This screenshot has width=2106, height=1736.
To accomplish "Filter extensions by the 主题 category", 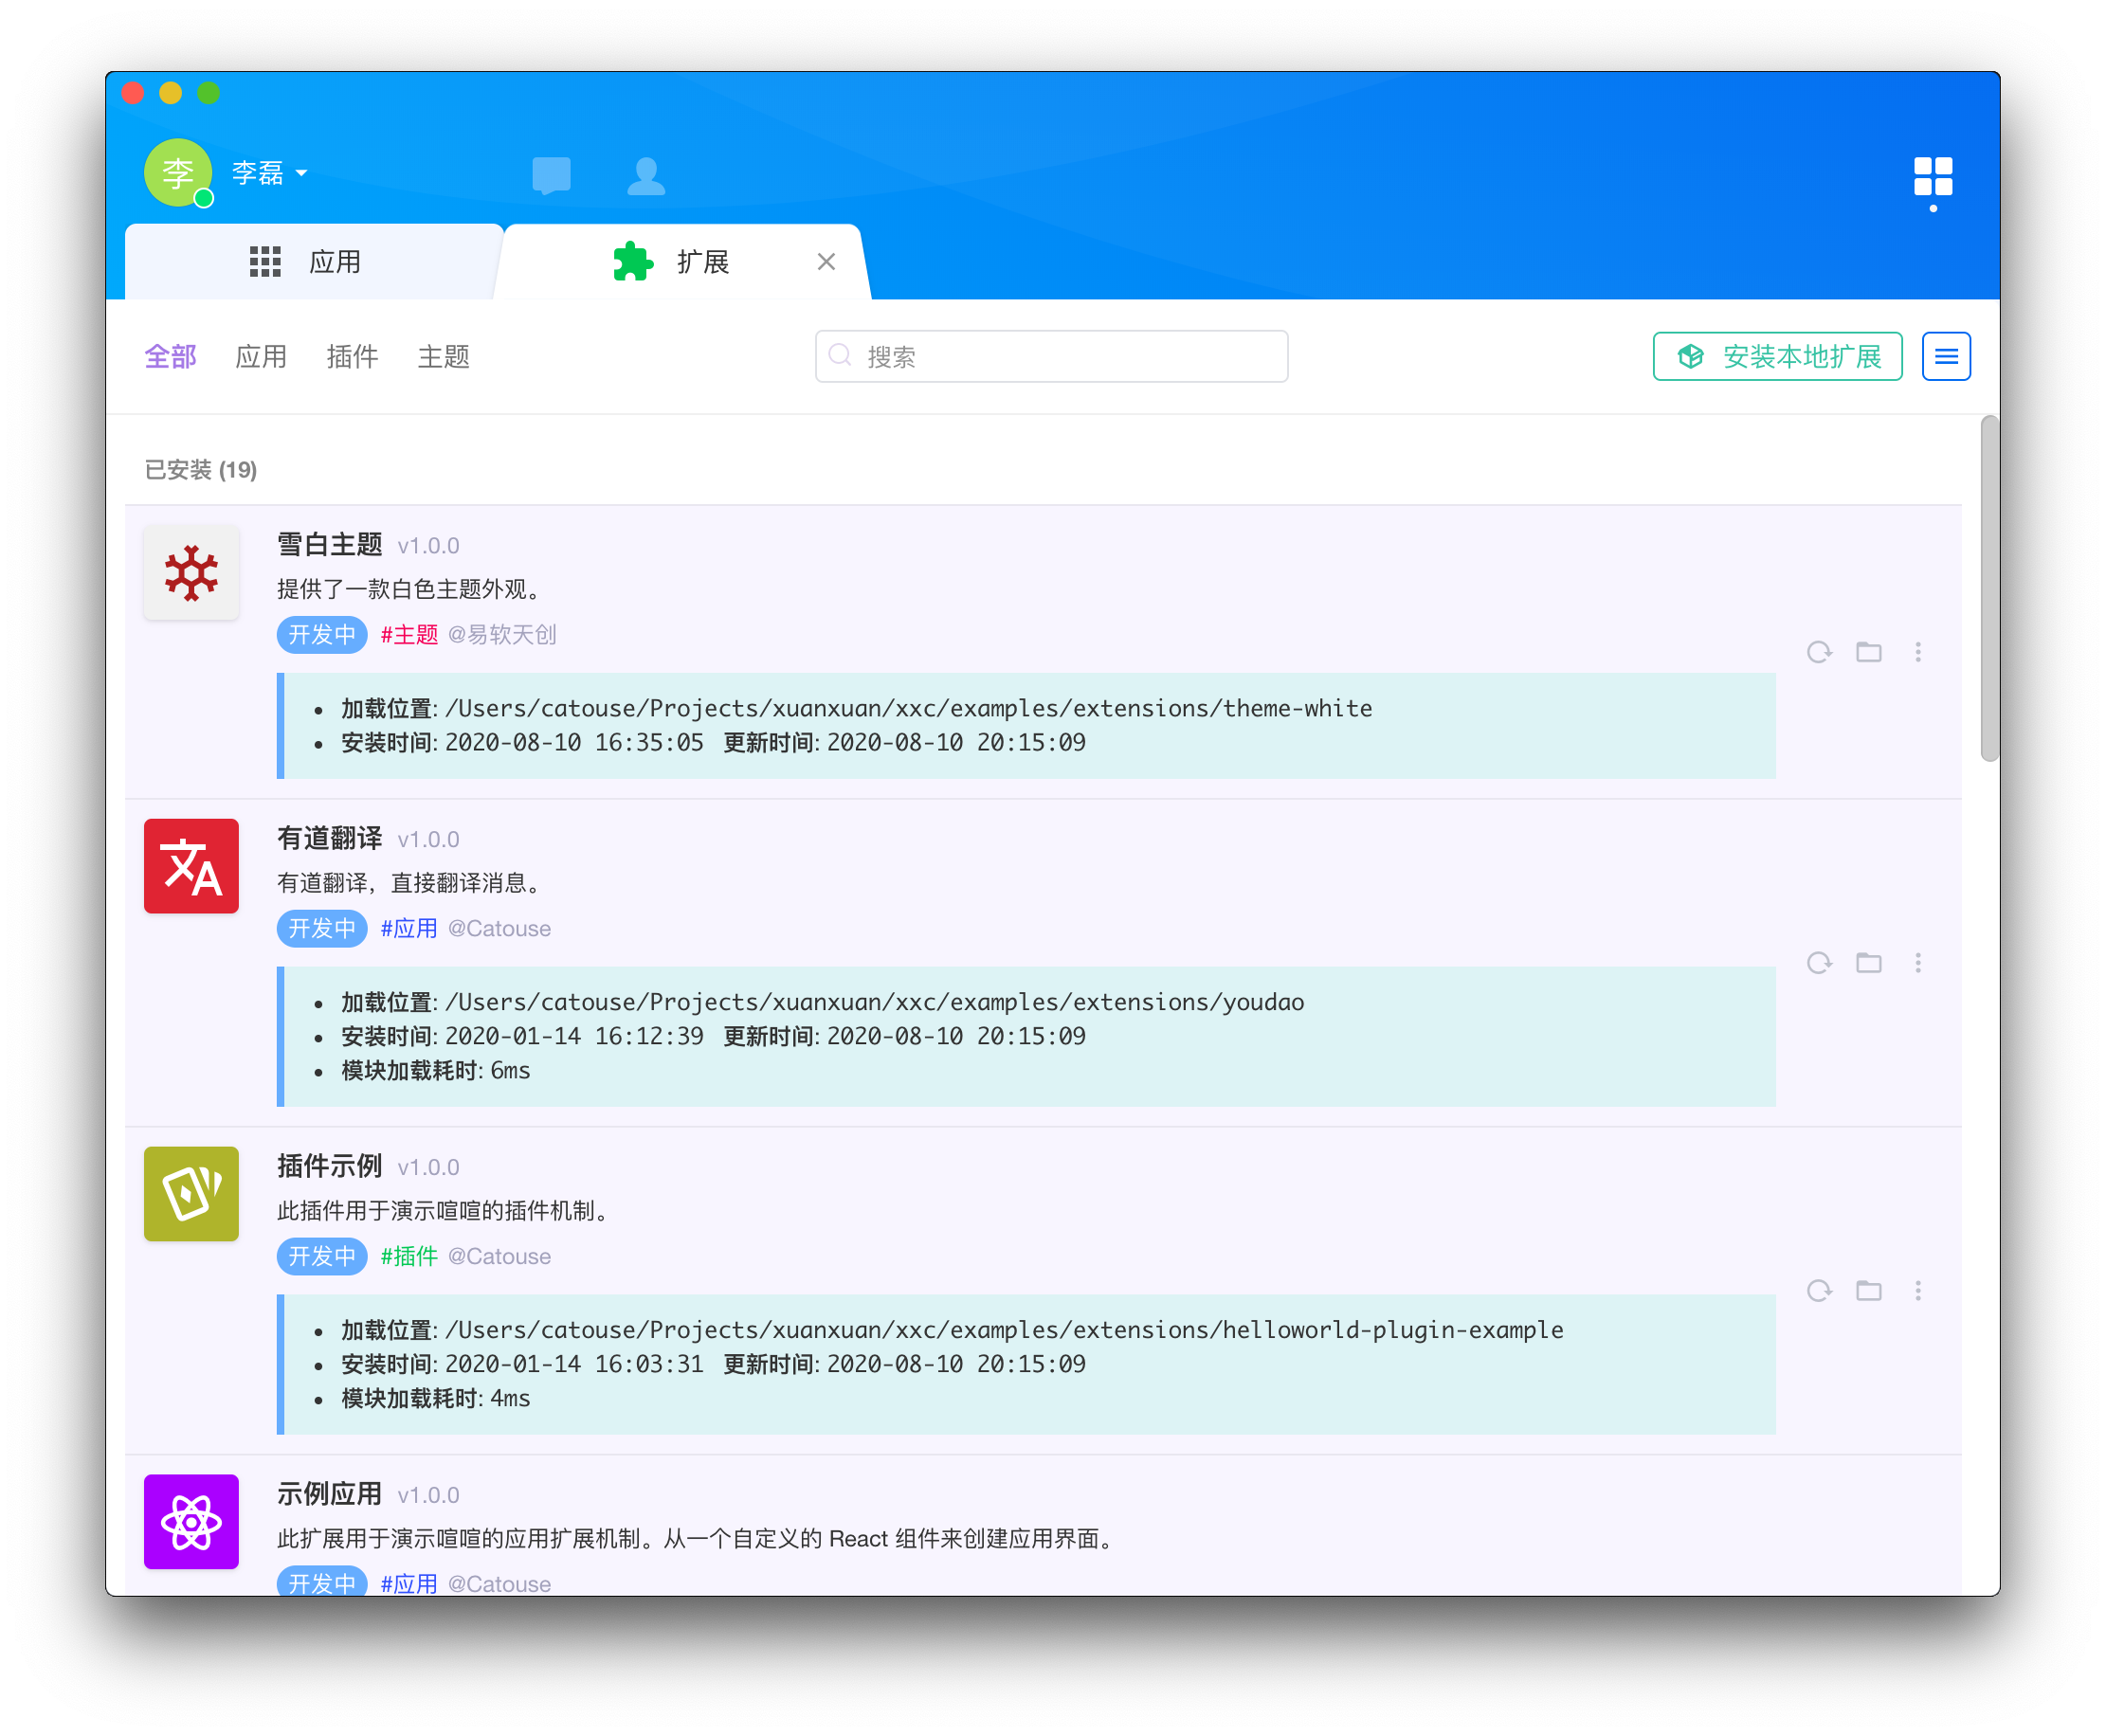I will click(443, 356).
